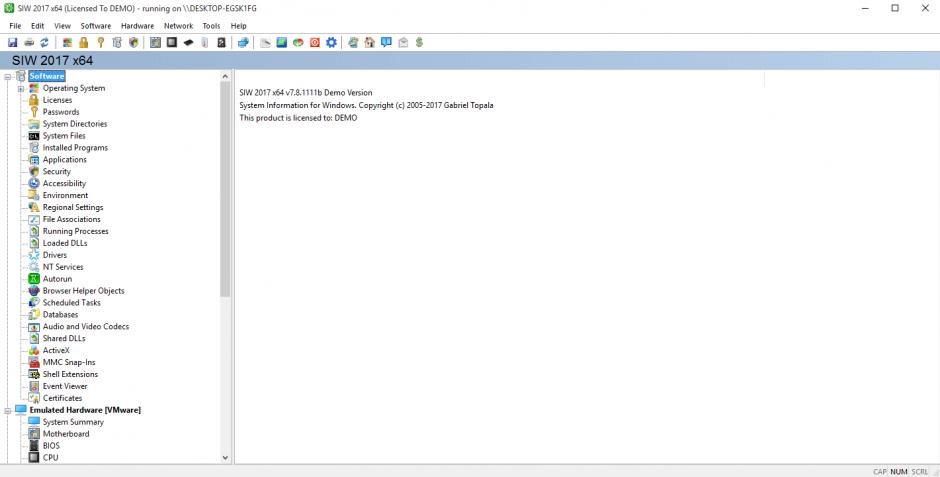940x477 pixels.
Task: Open the File menu
Action: (x=15, y=26)
